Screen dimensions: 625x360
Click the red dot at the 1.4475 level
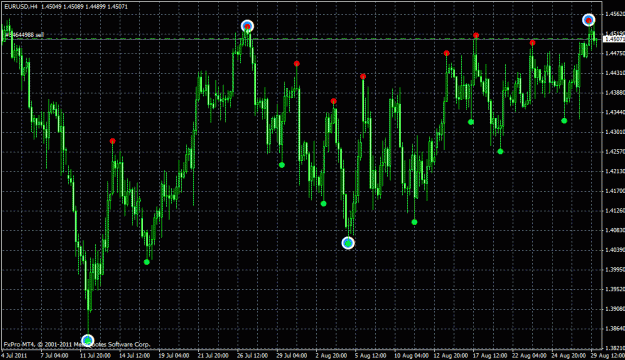[446, 53]
